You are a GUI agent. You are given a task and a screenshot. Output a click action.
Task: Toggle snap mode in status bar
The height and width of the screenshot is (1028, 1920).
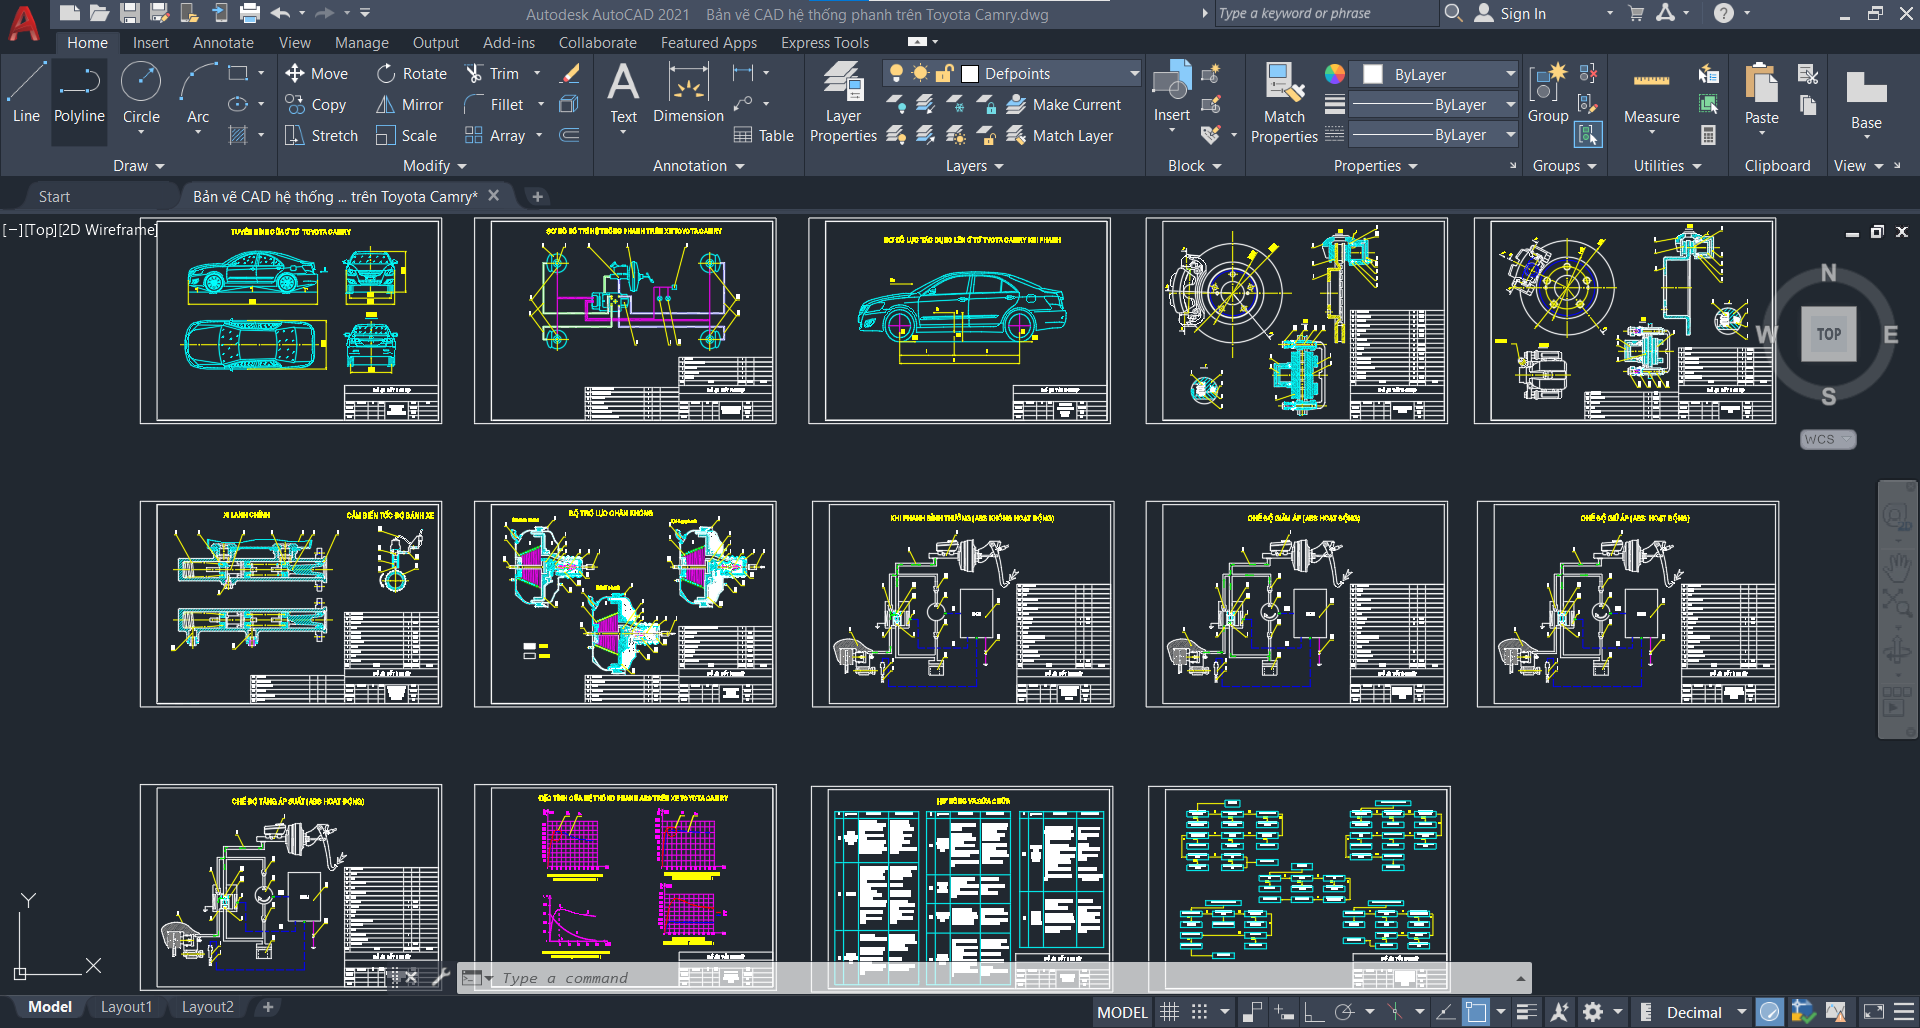(1200, 1012)
